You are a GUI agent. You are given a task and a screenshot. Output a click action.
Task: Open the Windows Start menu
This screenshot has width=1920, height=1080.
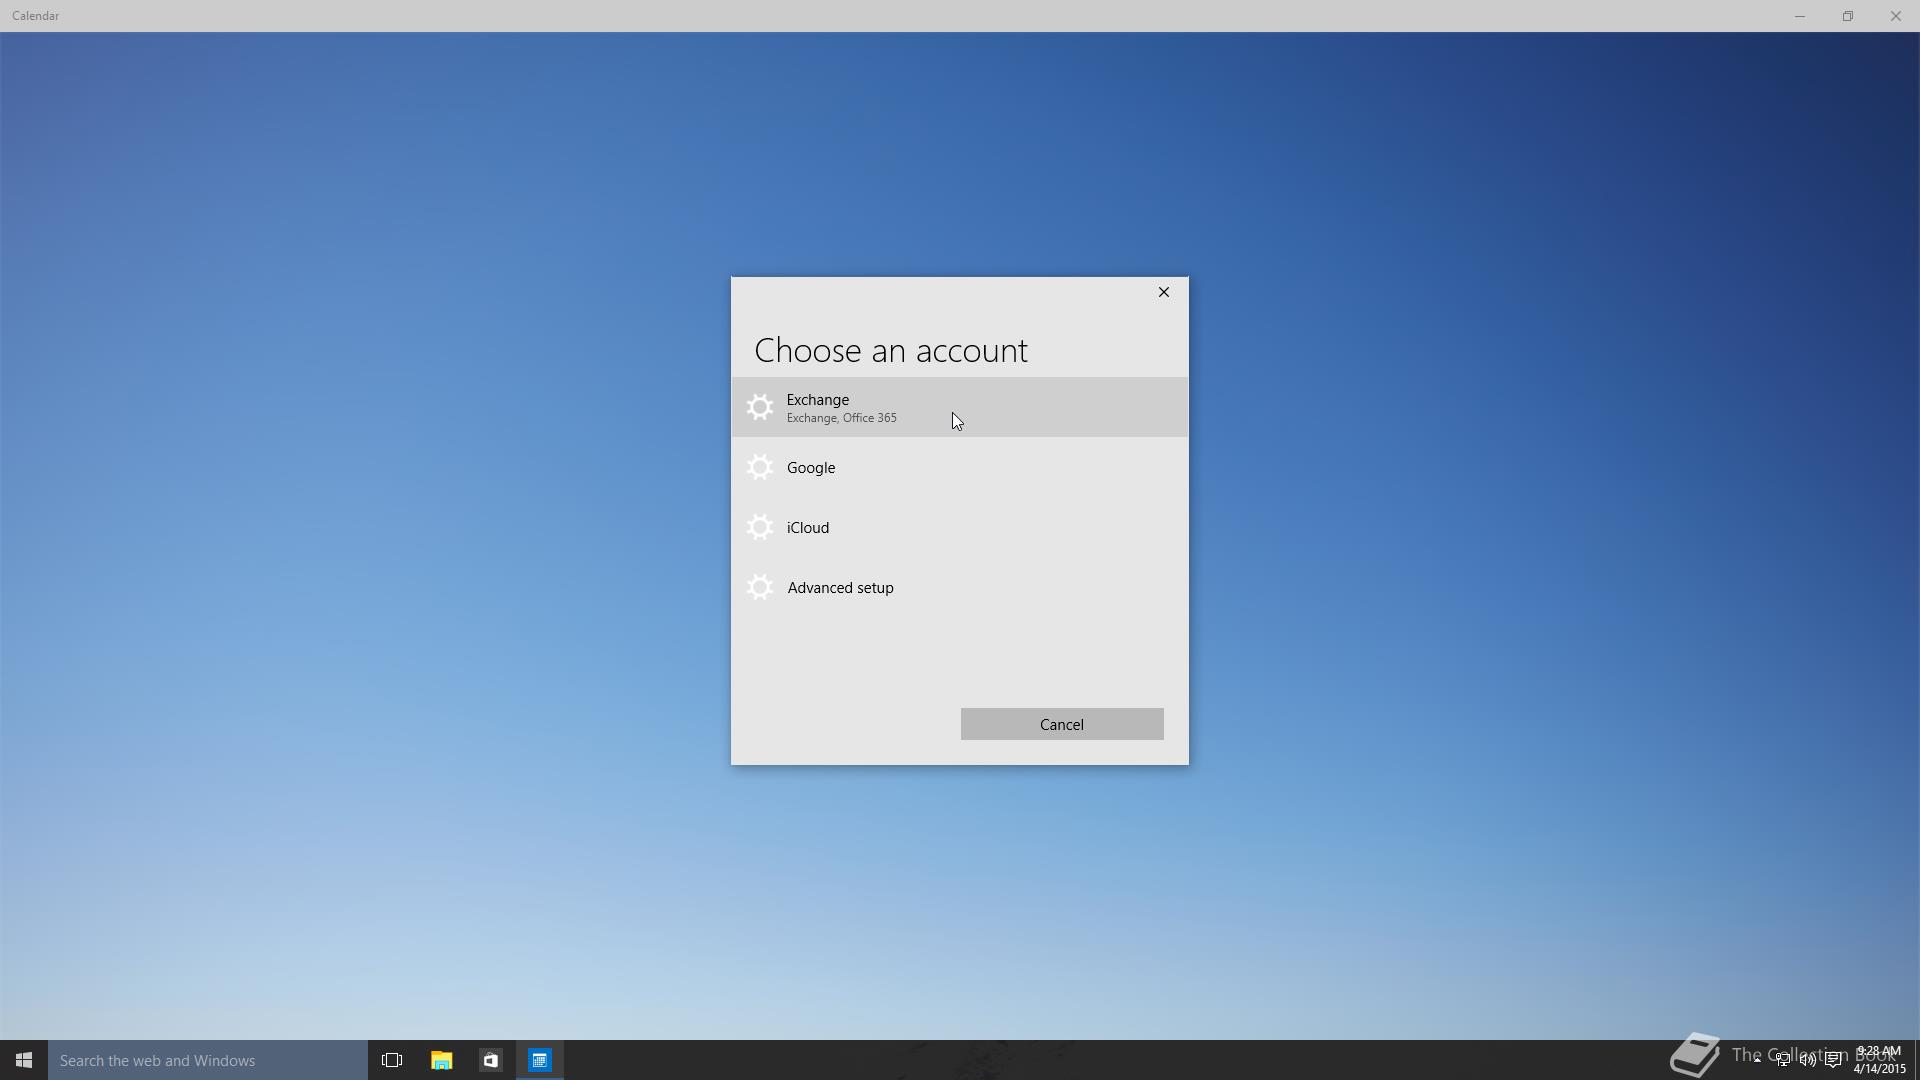click(x=24, y=1060)
